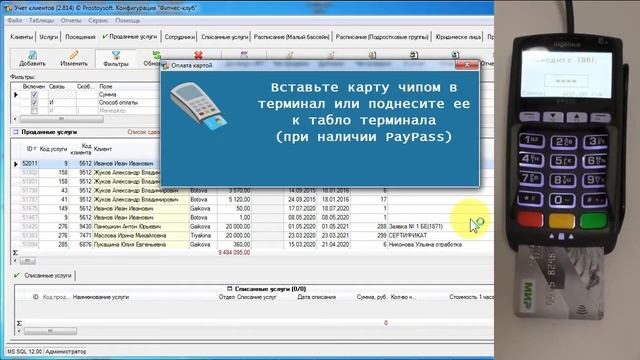
Task: Click the Изменить pencil icon
Action: 73,55
